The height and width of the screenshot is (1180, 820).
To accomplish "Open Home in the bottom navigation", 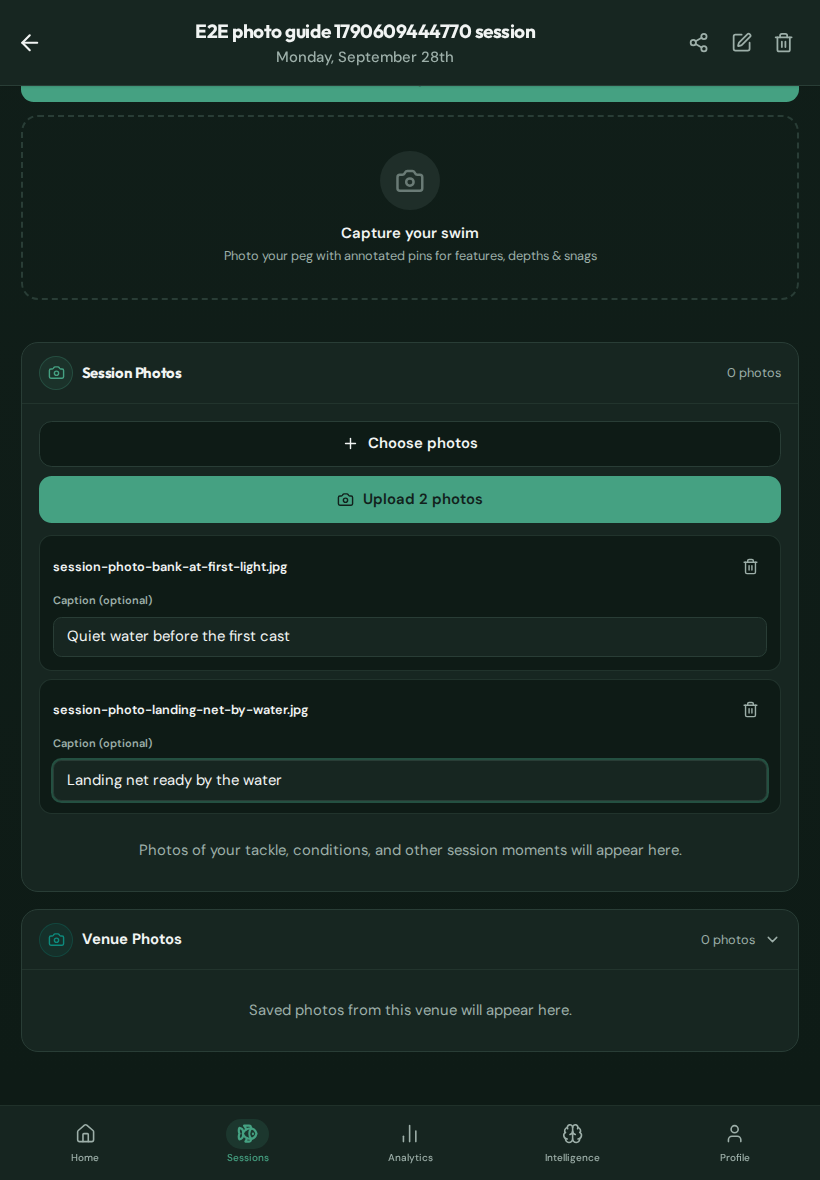I will pos(85,1142).
